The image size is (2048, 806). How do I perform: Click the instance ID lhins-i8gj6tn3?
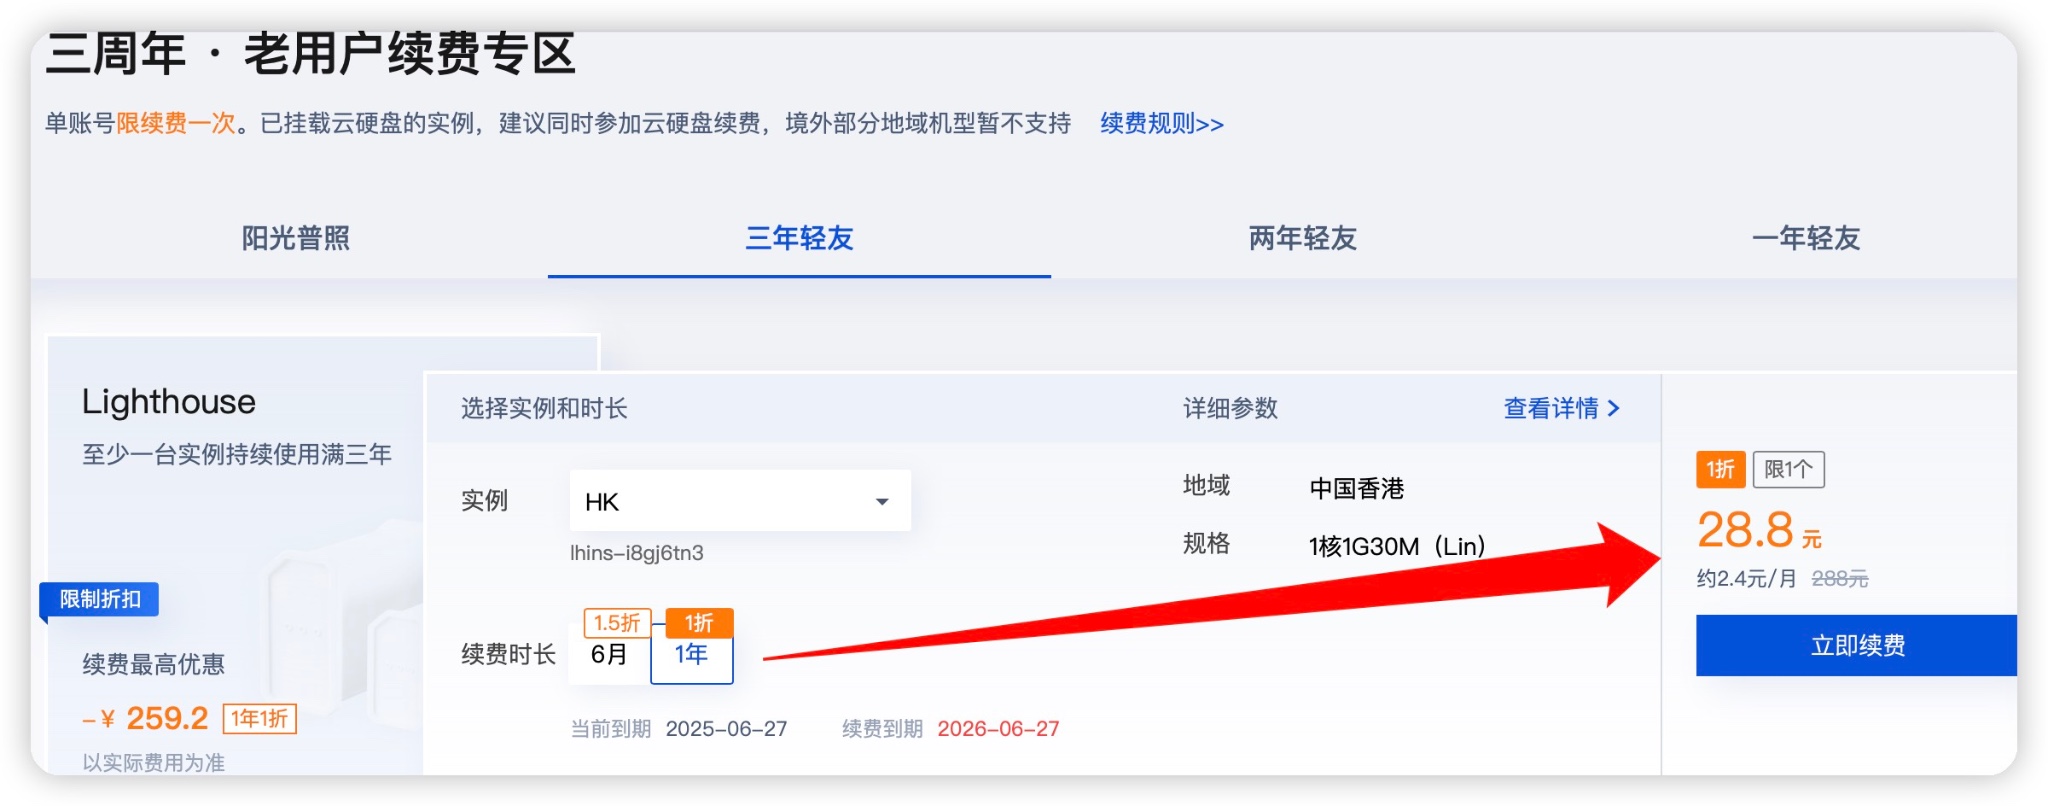coord(636,553)
